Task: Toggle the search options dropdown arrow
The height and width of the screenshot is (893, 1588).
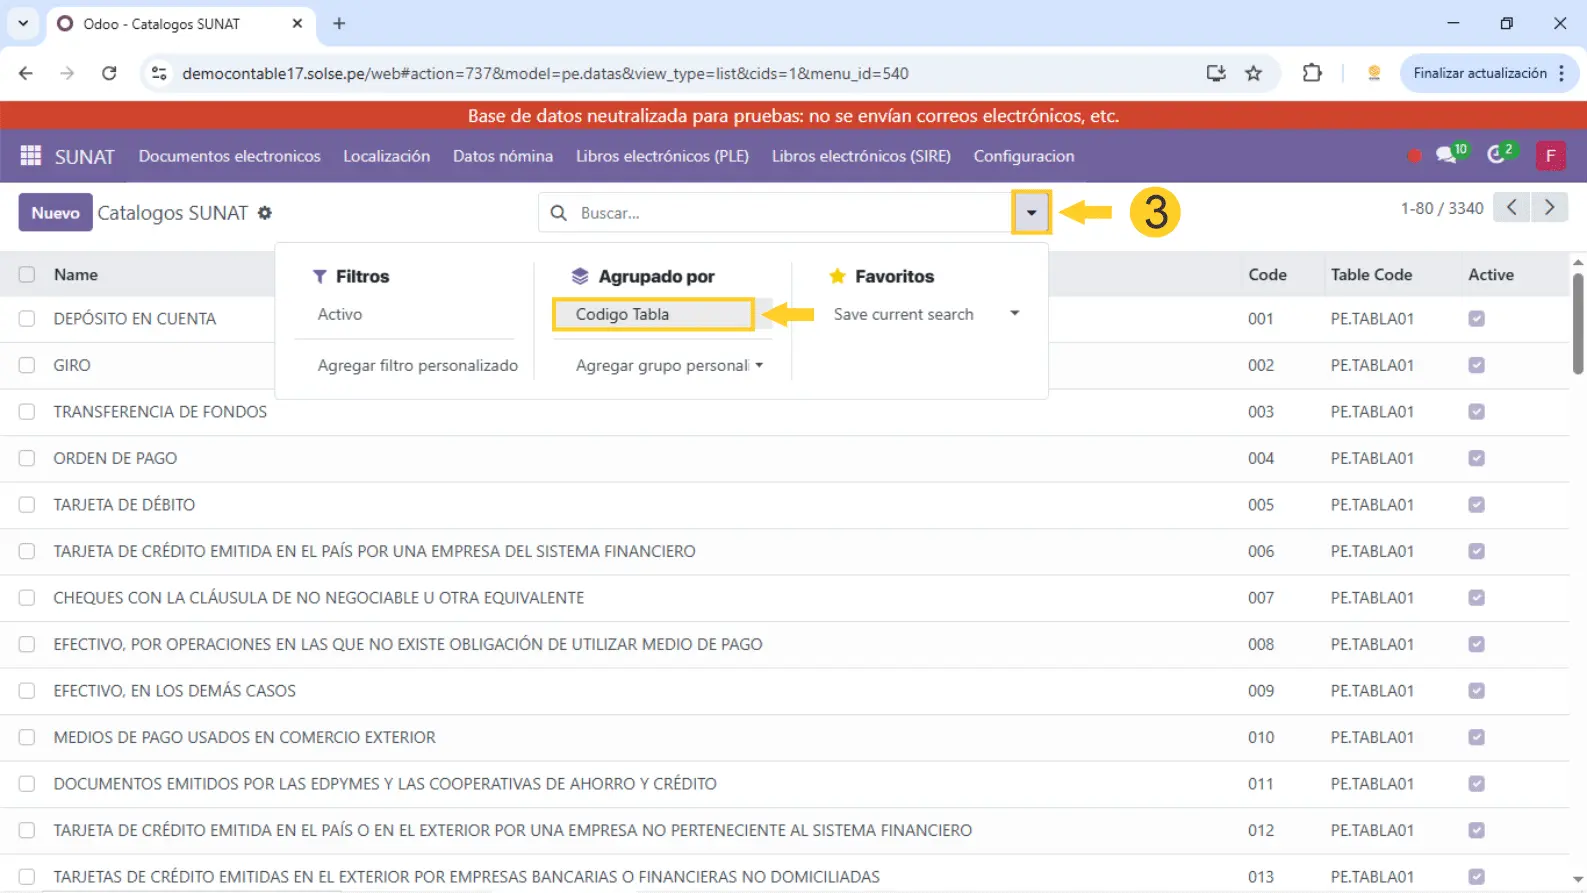Action: point(1031,213)
